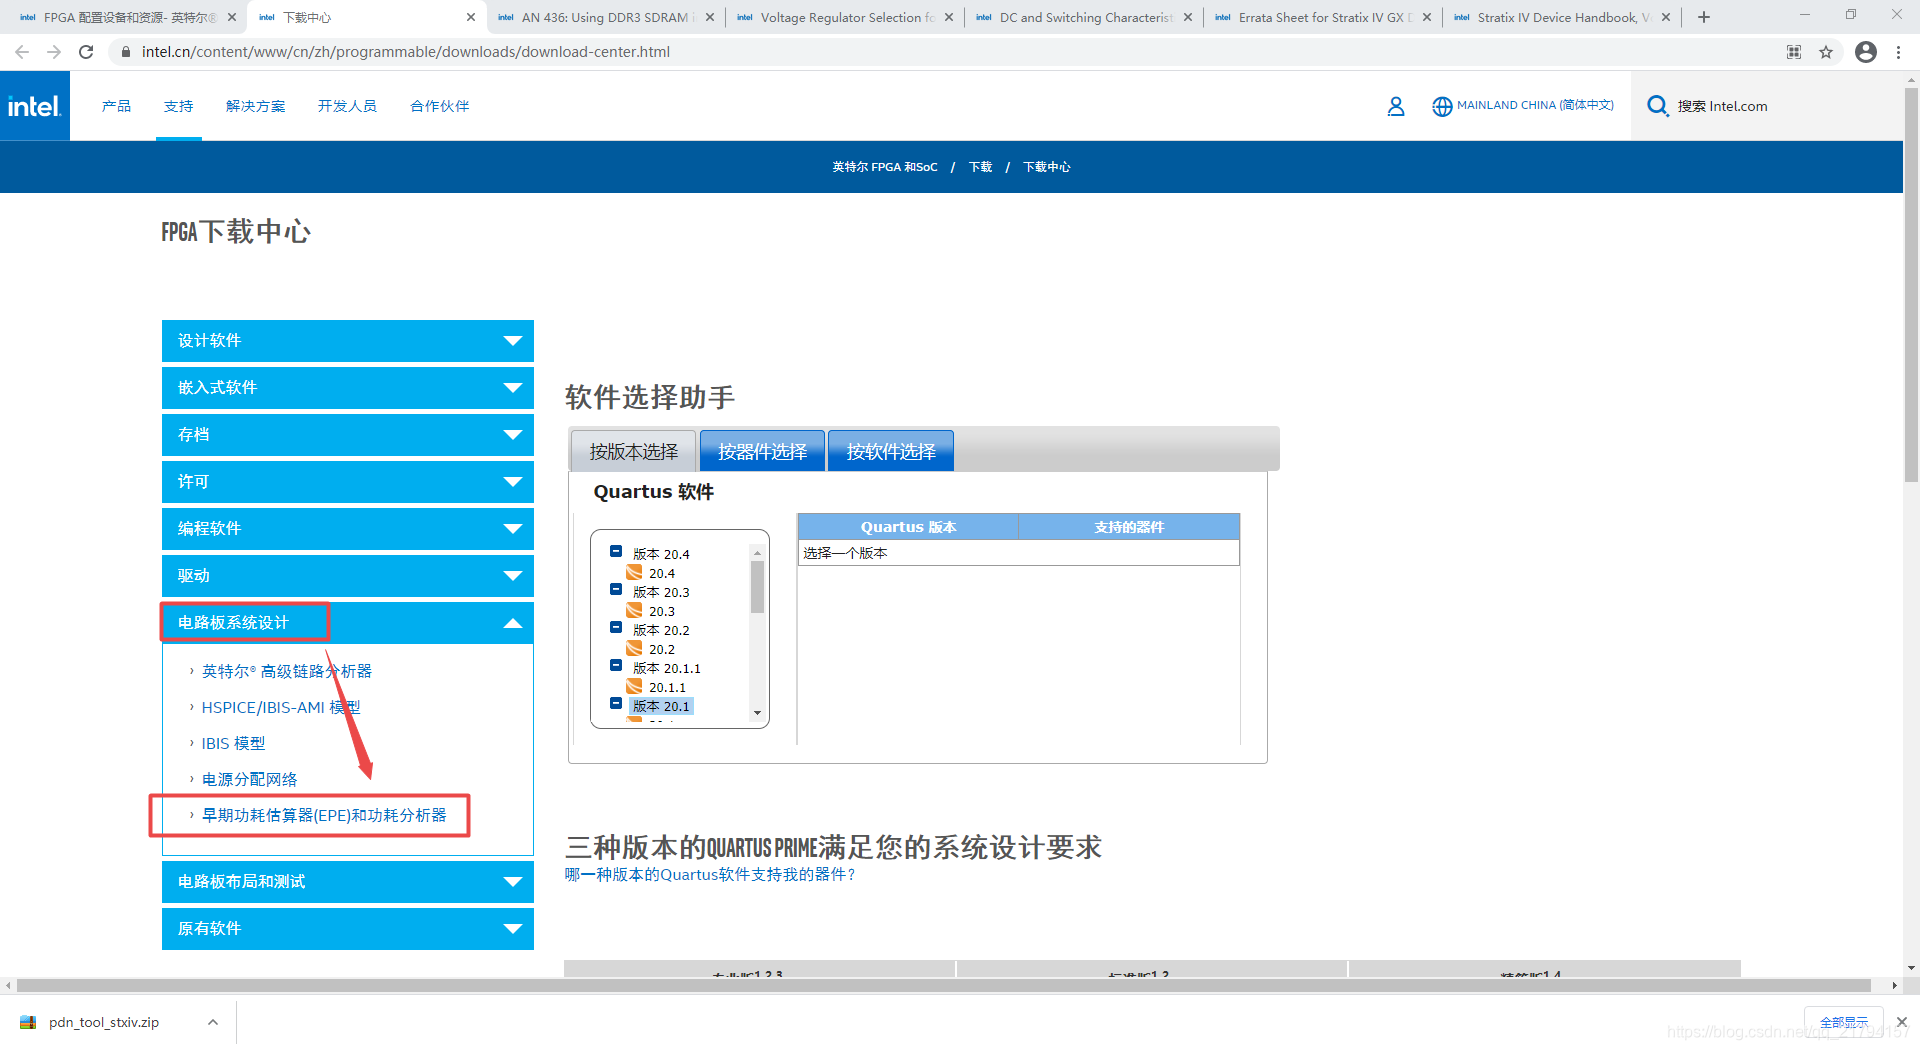
Task: Expand the 原有软件 sidebar section
Action: point(348,929)
